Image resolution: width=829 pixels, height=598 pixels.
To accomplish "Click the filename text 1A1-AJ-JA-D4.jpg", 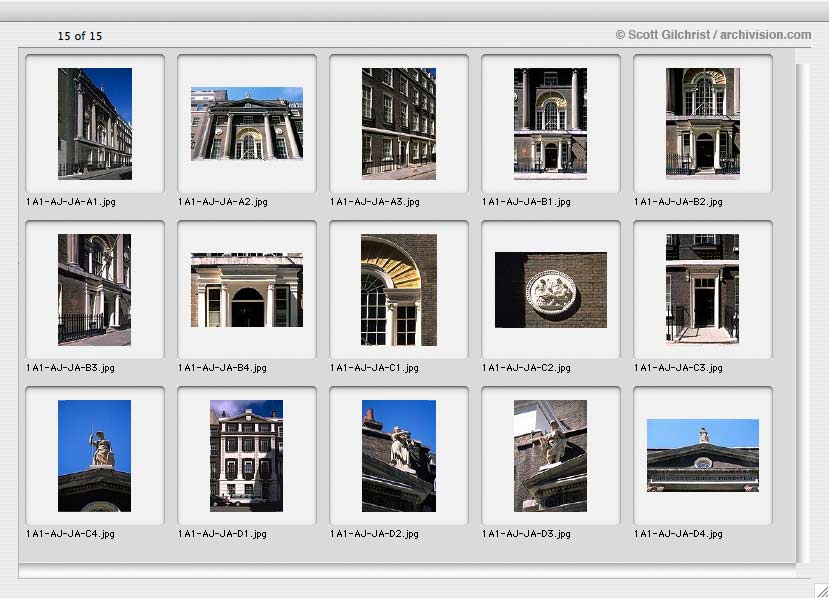I will pos(678,533).
